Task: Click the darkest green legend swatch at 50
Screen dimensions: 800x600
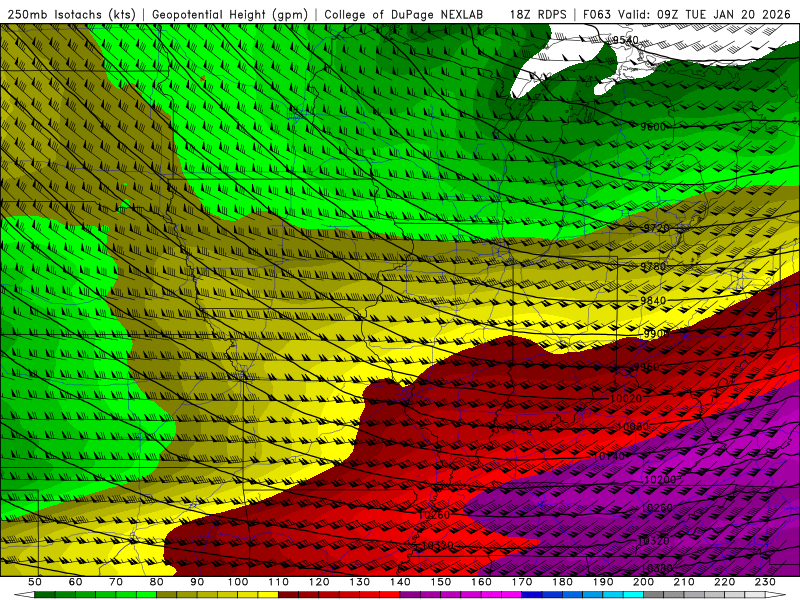Action: coord(45,595)
